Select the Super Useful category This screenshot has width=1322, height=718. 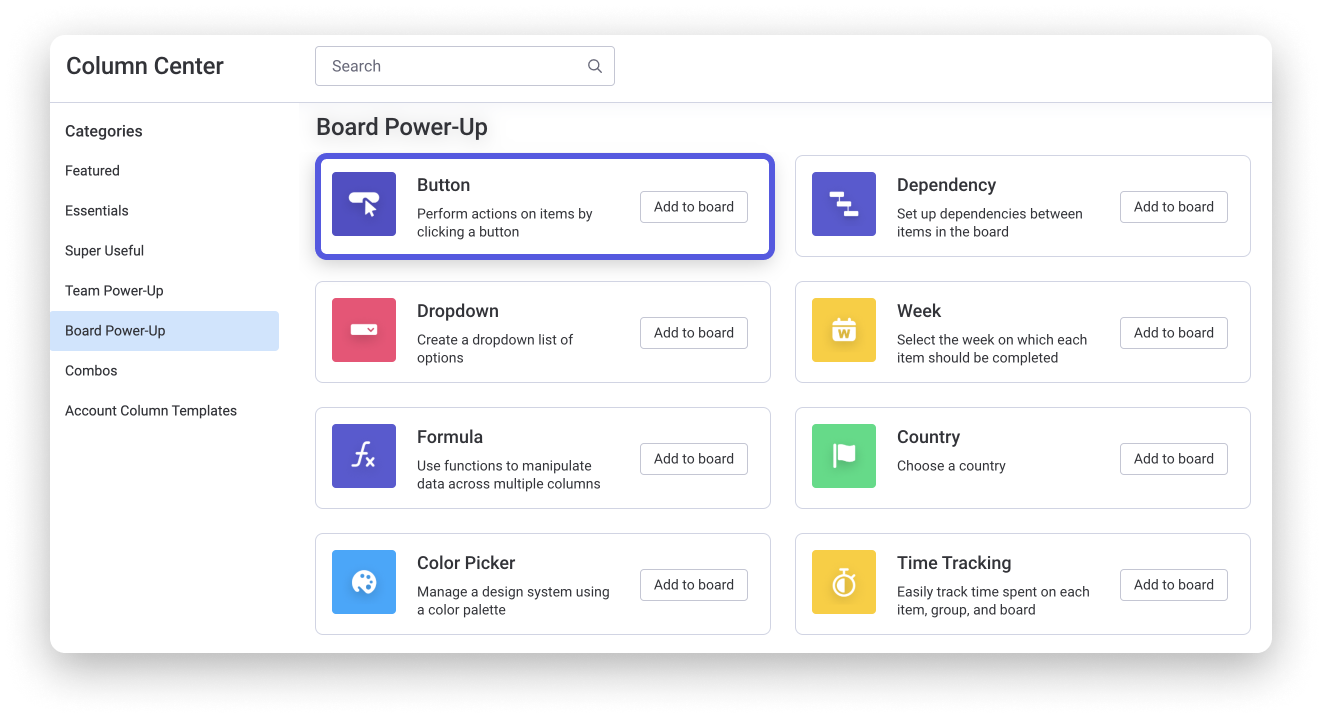pos(164,251)
